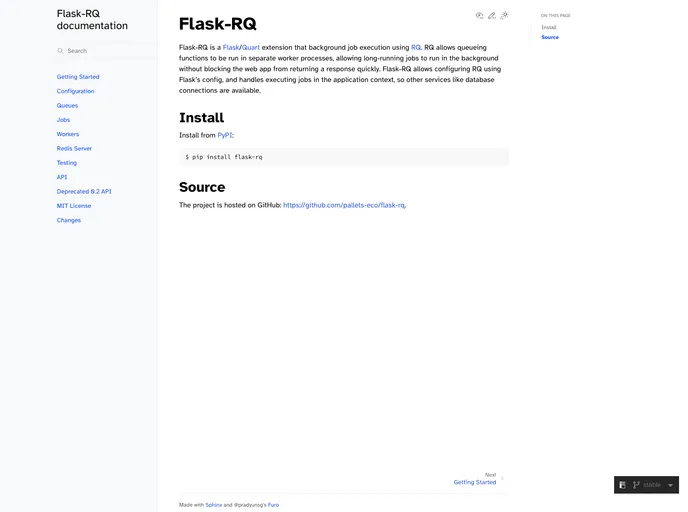Jump to Install in the page contents
This screenshot has width=688, height=512.
[549, 27]
